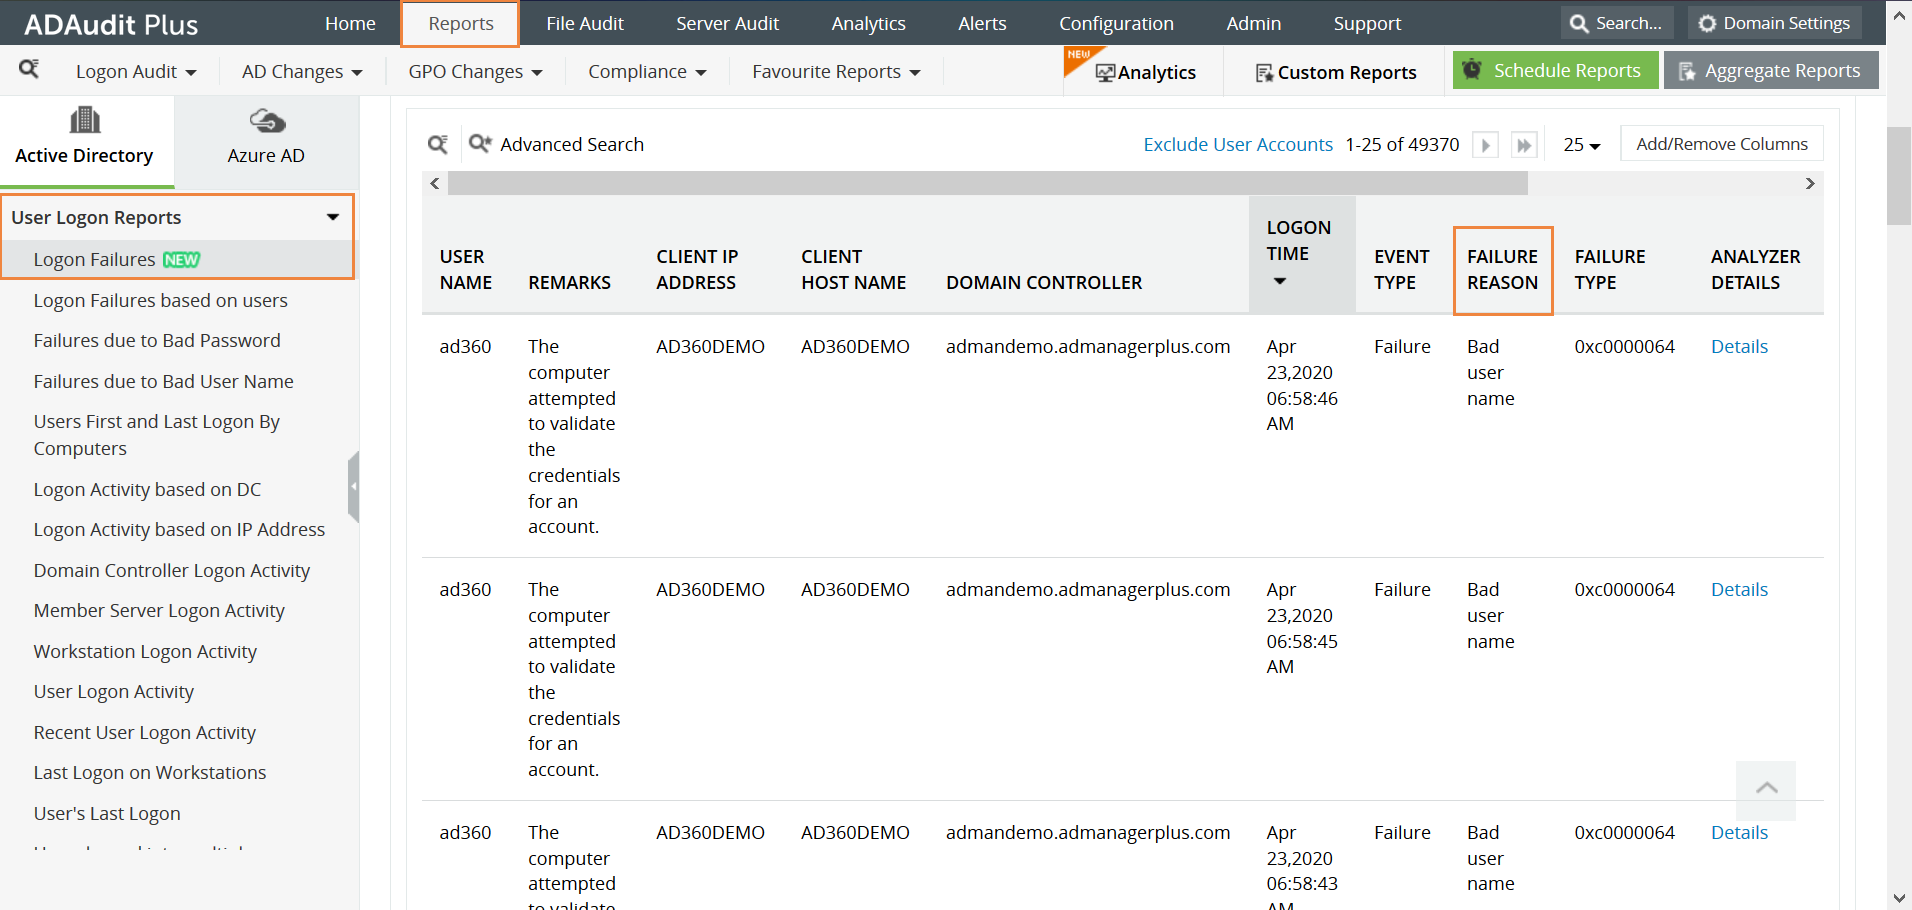The image size is (1912, 910).
Task: Change rows per page from 25
Action: tap(1582, 145)
